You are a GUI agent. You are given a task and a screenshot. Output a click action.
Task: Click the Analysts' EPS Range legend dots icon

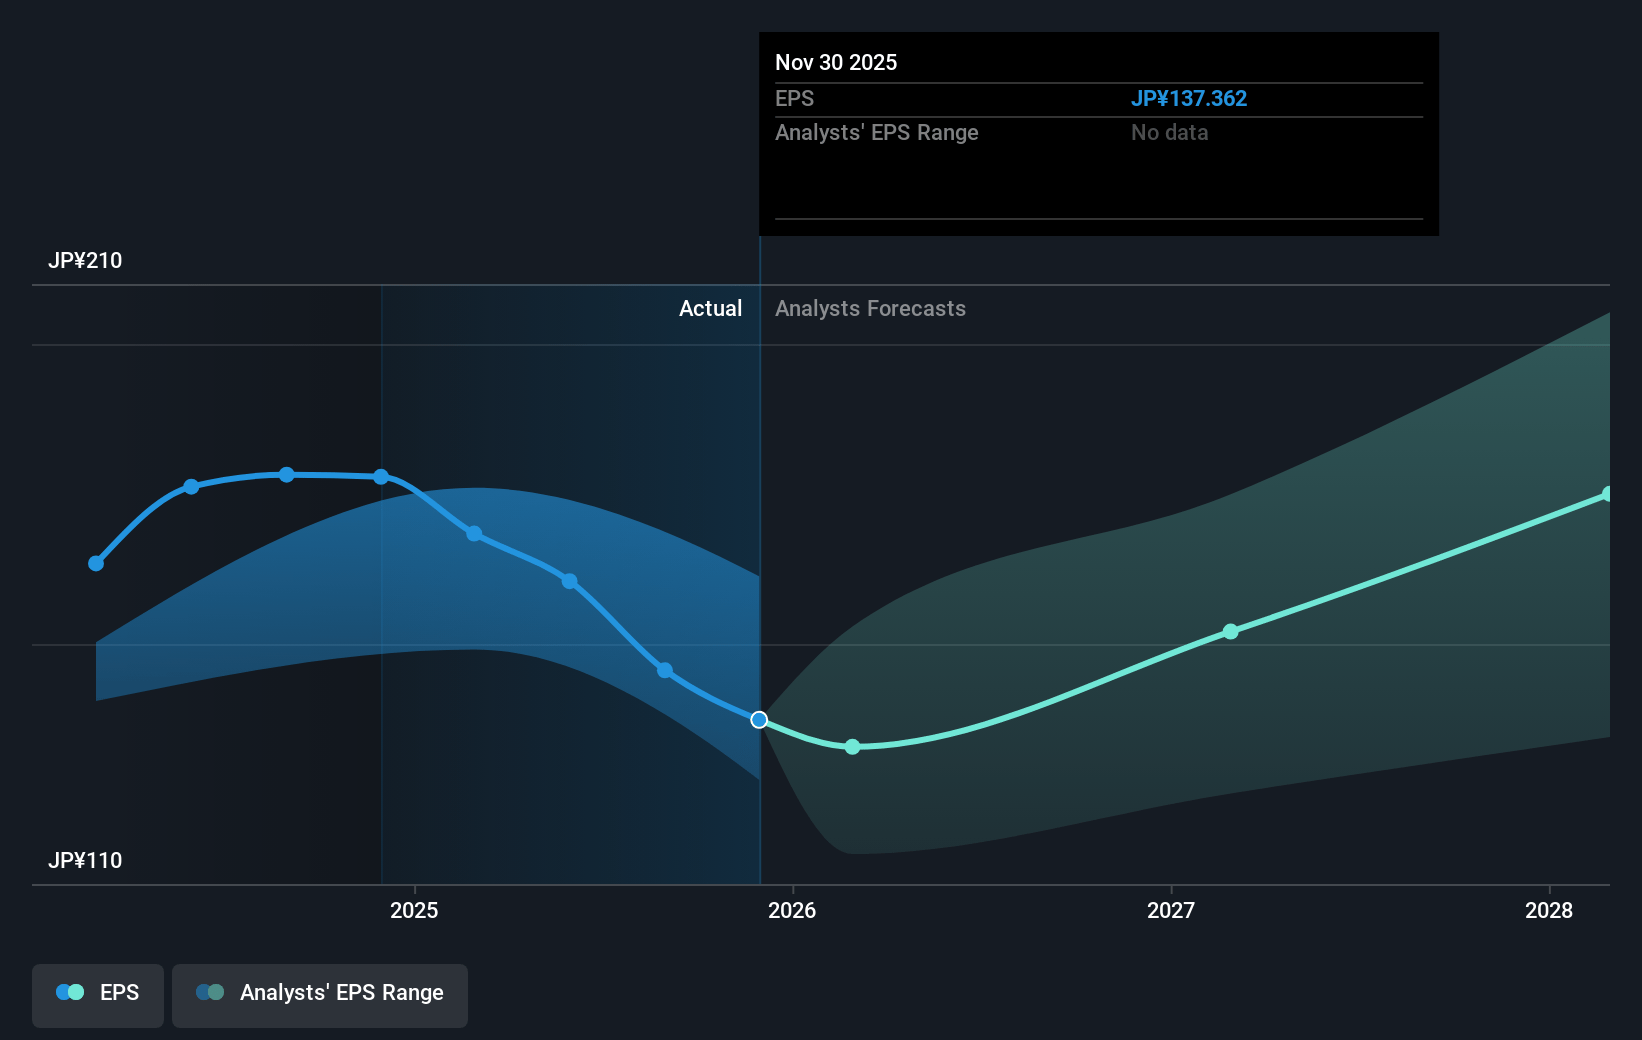210,992
